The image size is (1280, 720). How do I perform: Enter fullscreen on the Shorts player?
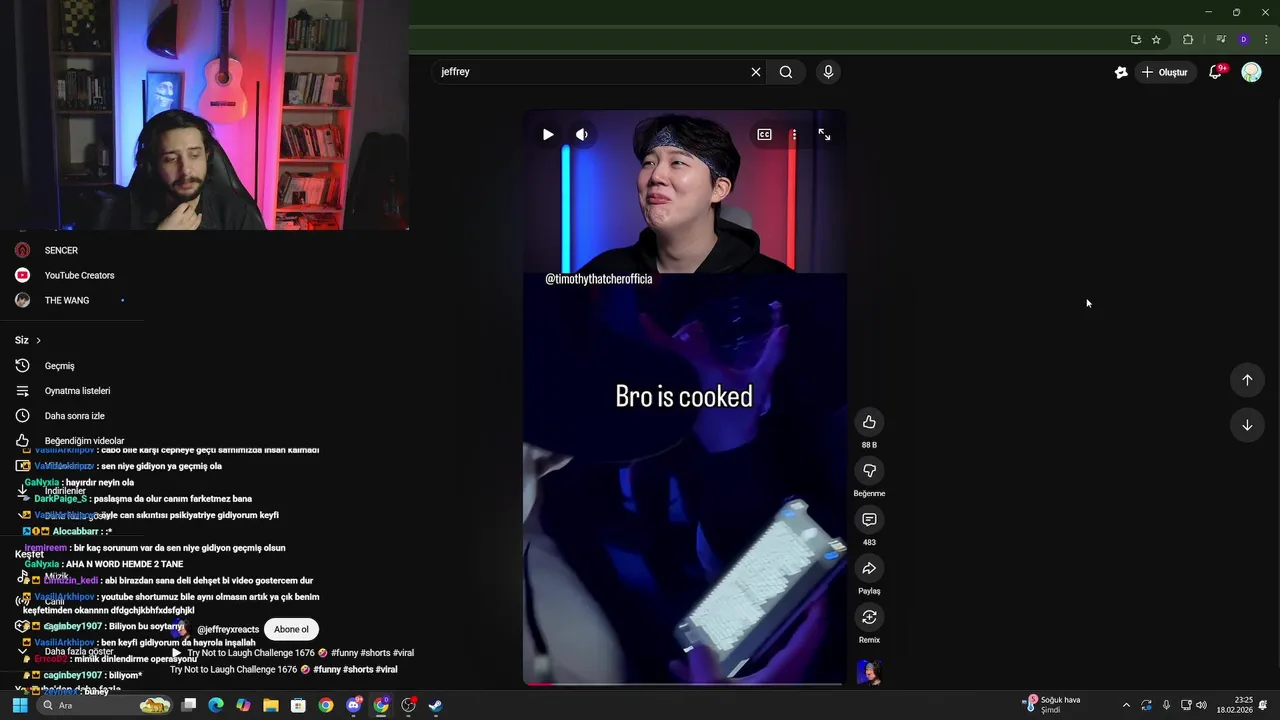click(824, 134)
